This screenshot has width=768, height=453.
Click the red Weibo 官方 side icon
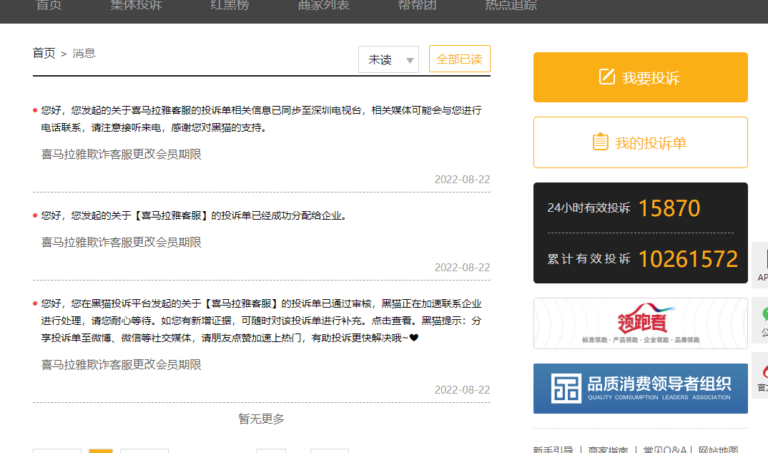(762, 372)
